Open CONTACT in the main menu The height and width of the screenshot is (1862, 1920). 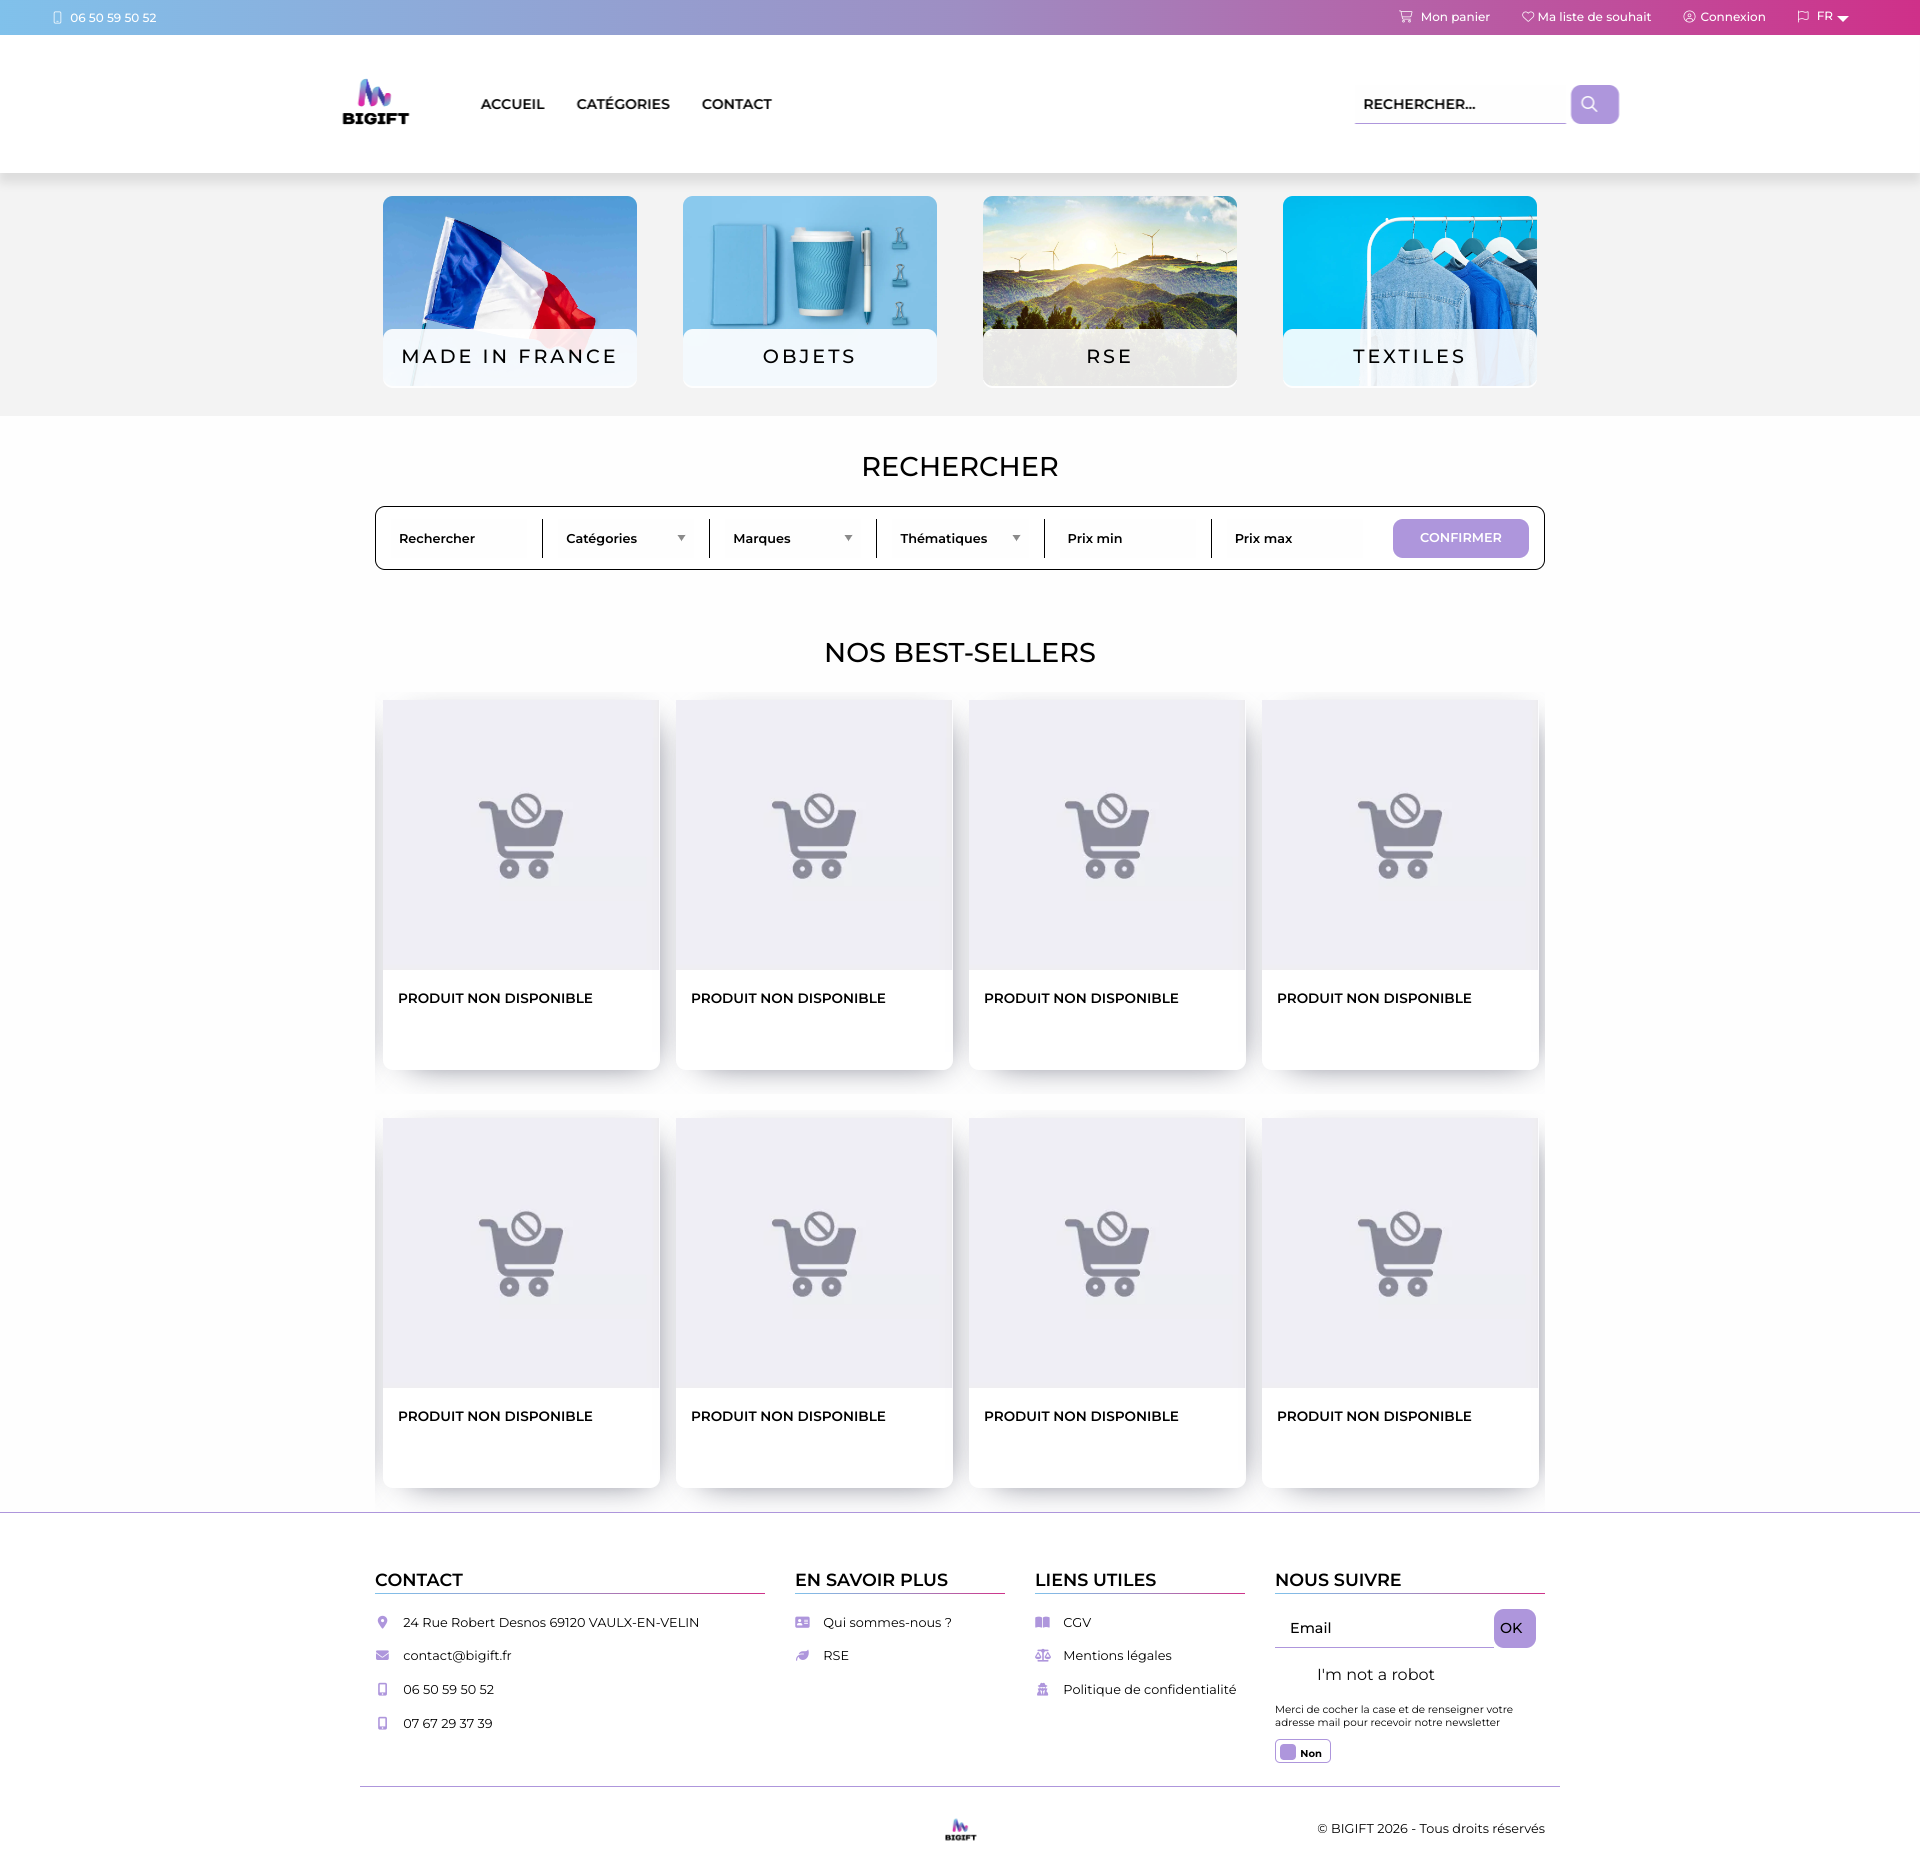click(736, 104)
